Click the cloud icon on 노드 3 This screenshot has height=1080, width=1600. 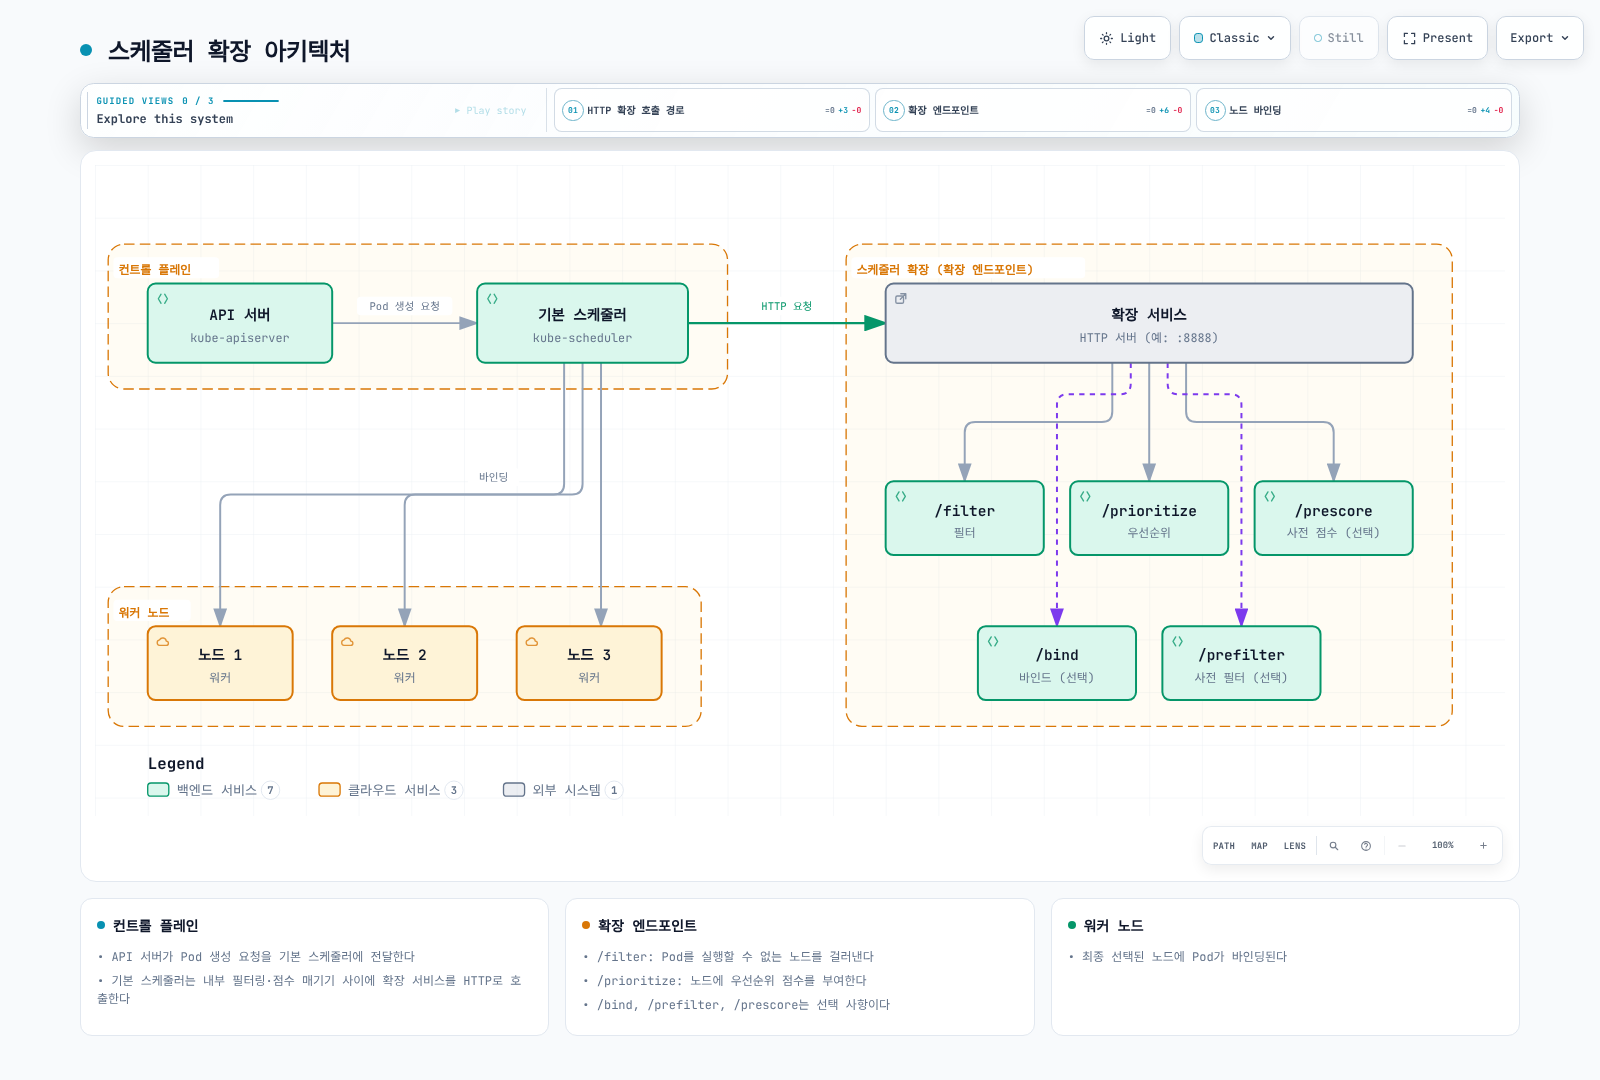click(532, 641)
